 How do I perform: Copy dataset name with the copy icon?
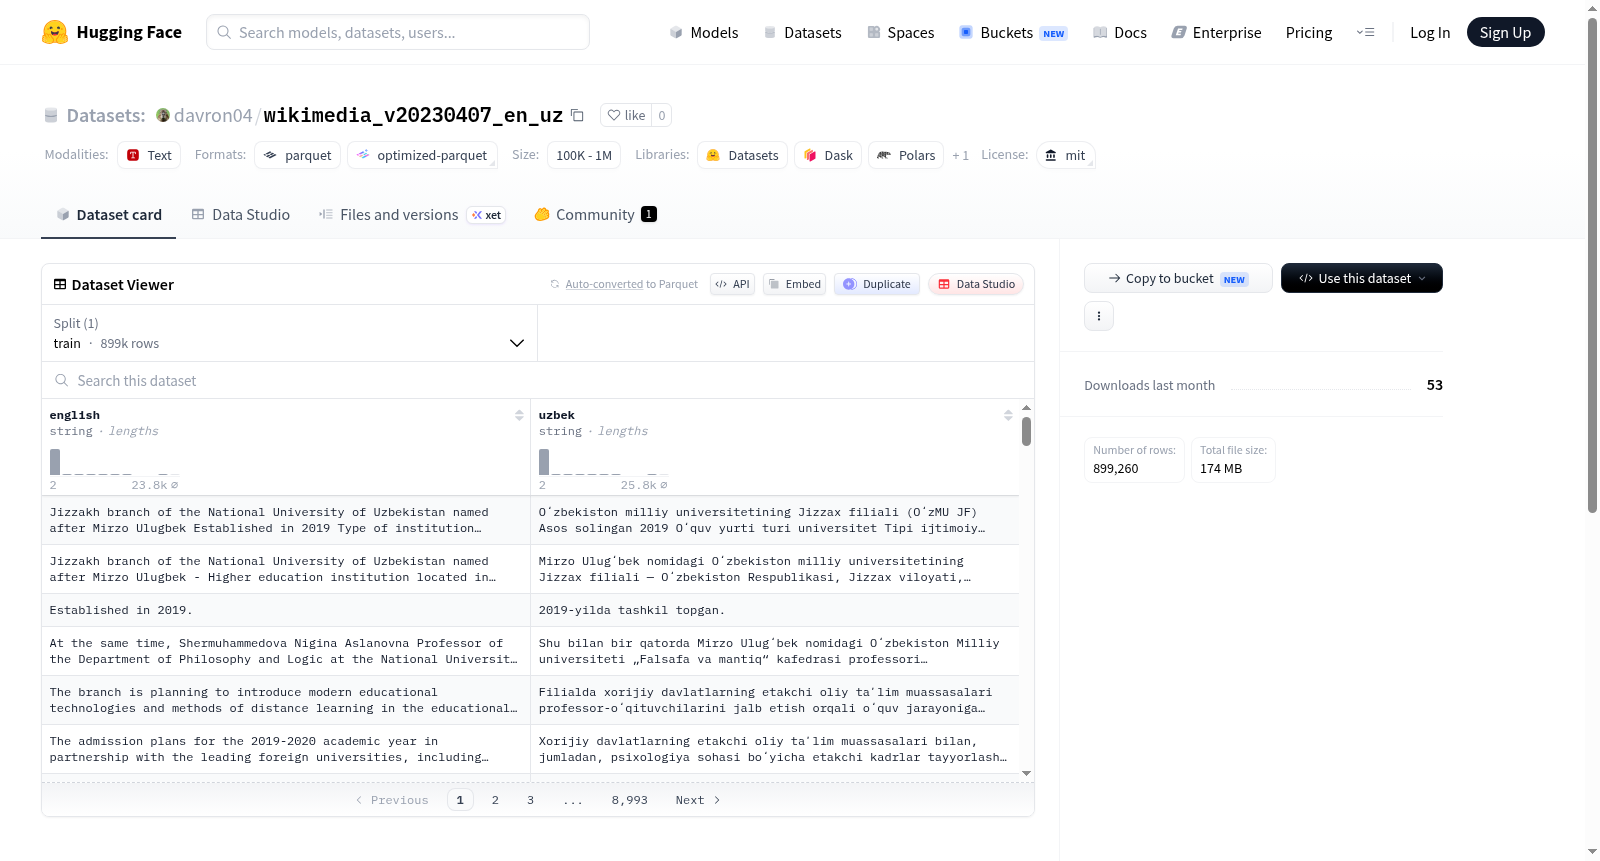click(x=577, y=115)
